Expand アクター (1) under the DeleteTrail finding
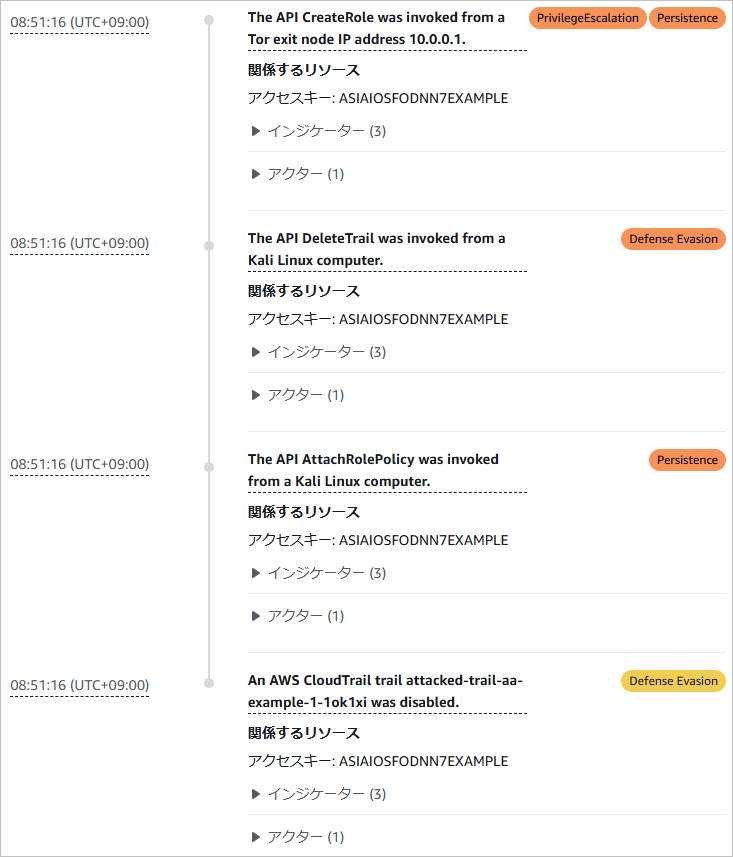The height and width of the screenshot is (857, 733). [x=296, y=395]
